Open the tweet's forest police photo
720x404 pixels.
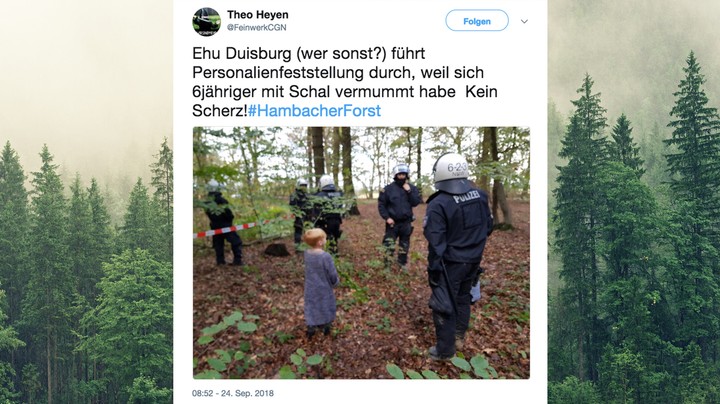click(x=361, y=253)
